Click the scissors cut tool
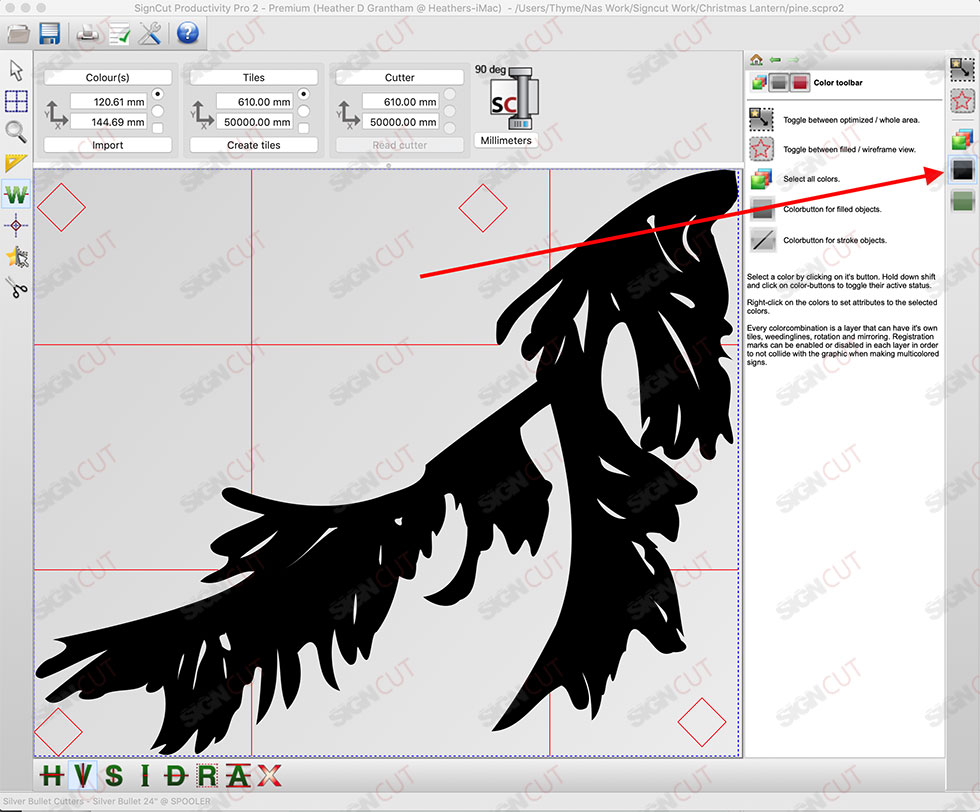This screenshot has width=980, height=812. point(17,288)
